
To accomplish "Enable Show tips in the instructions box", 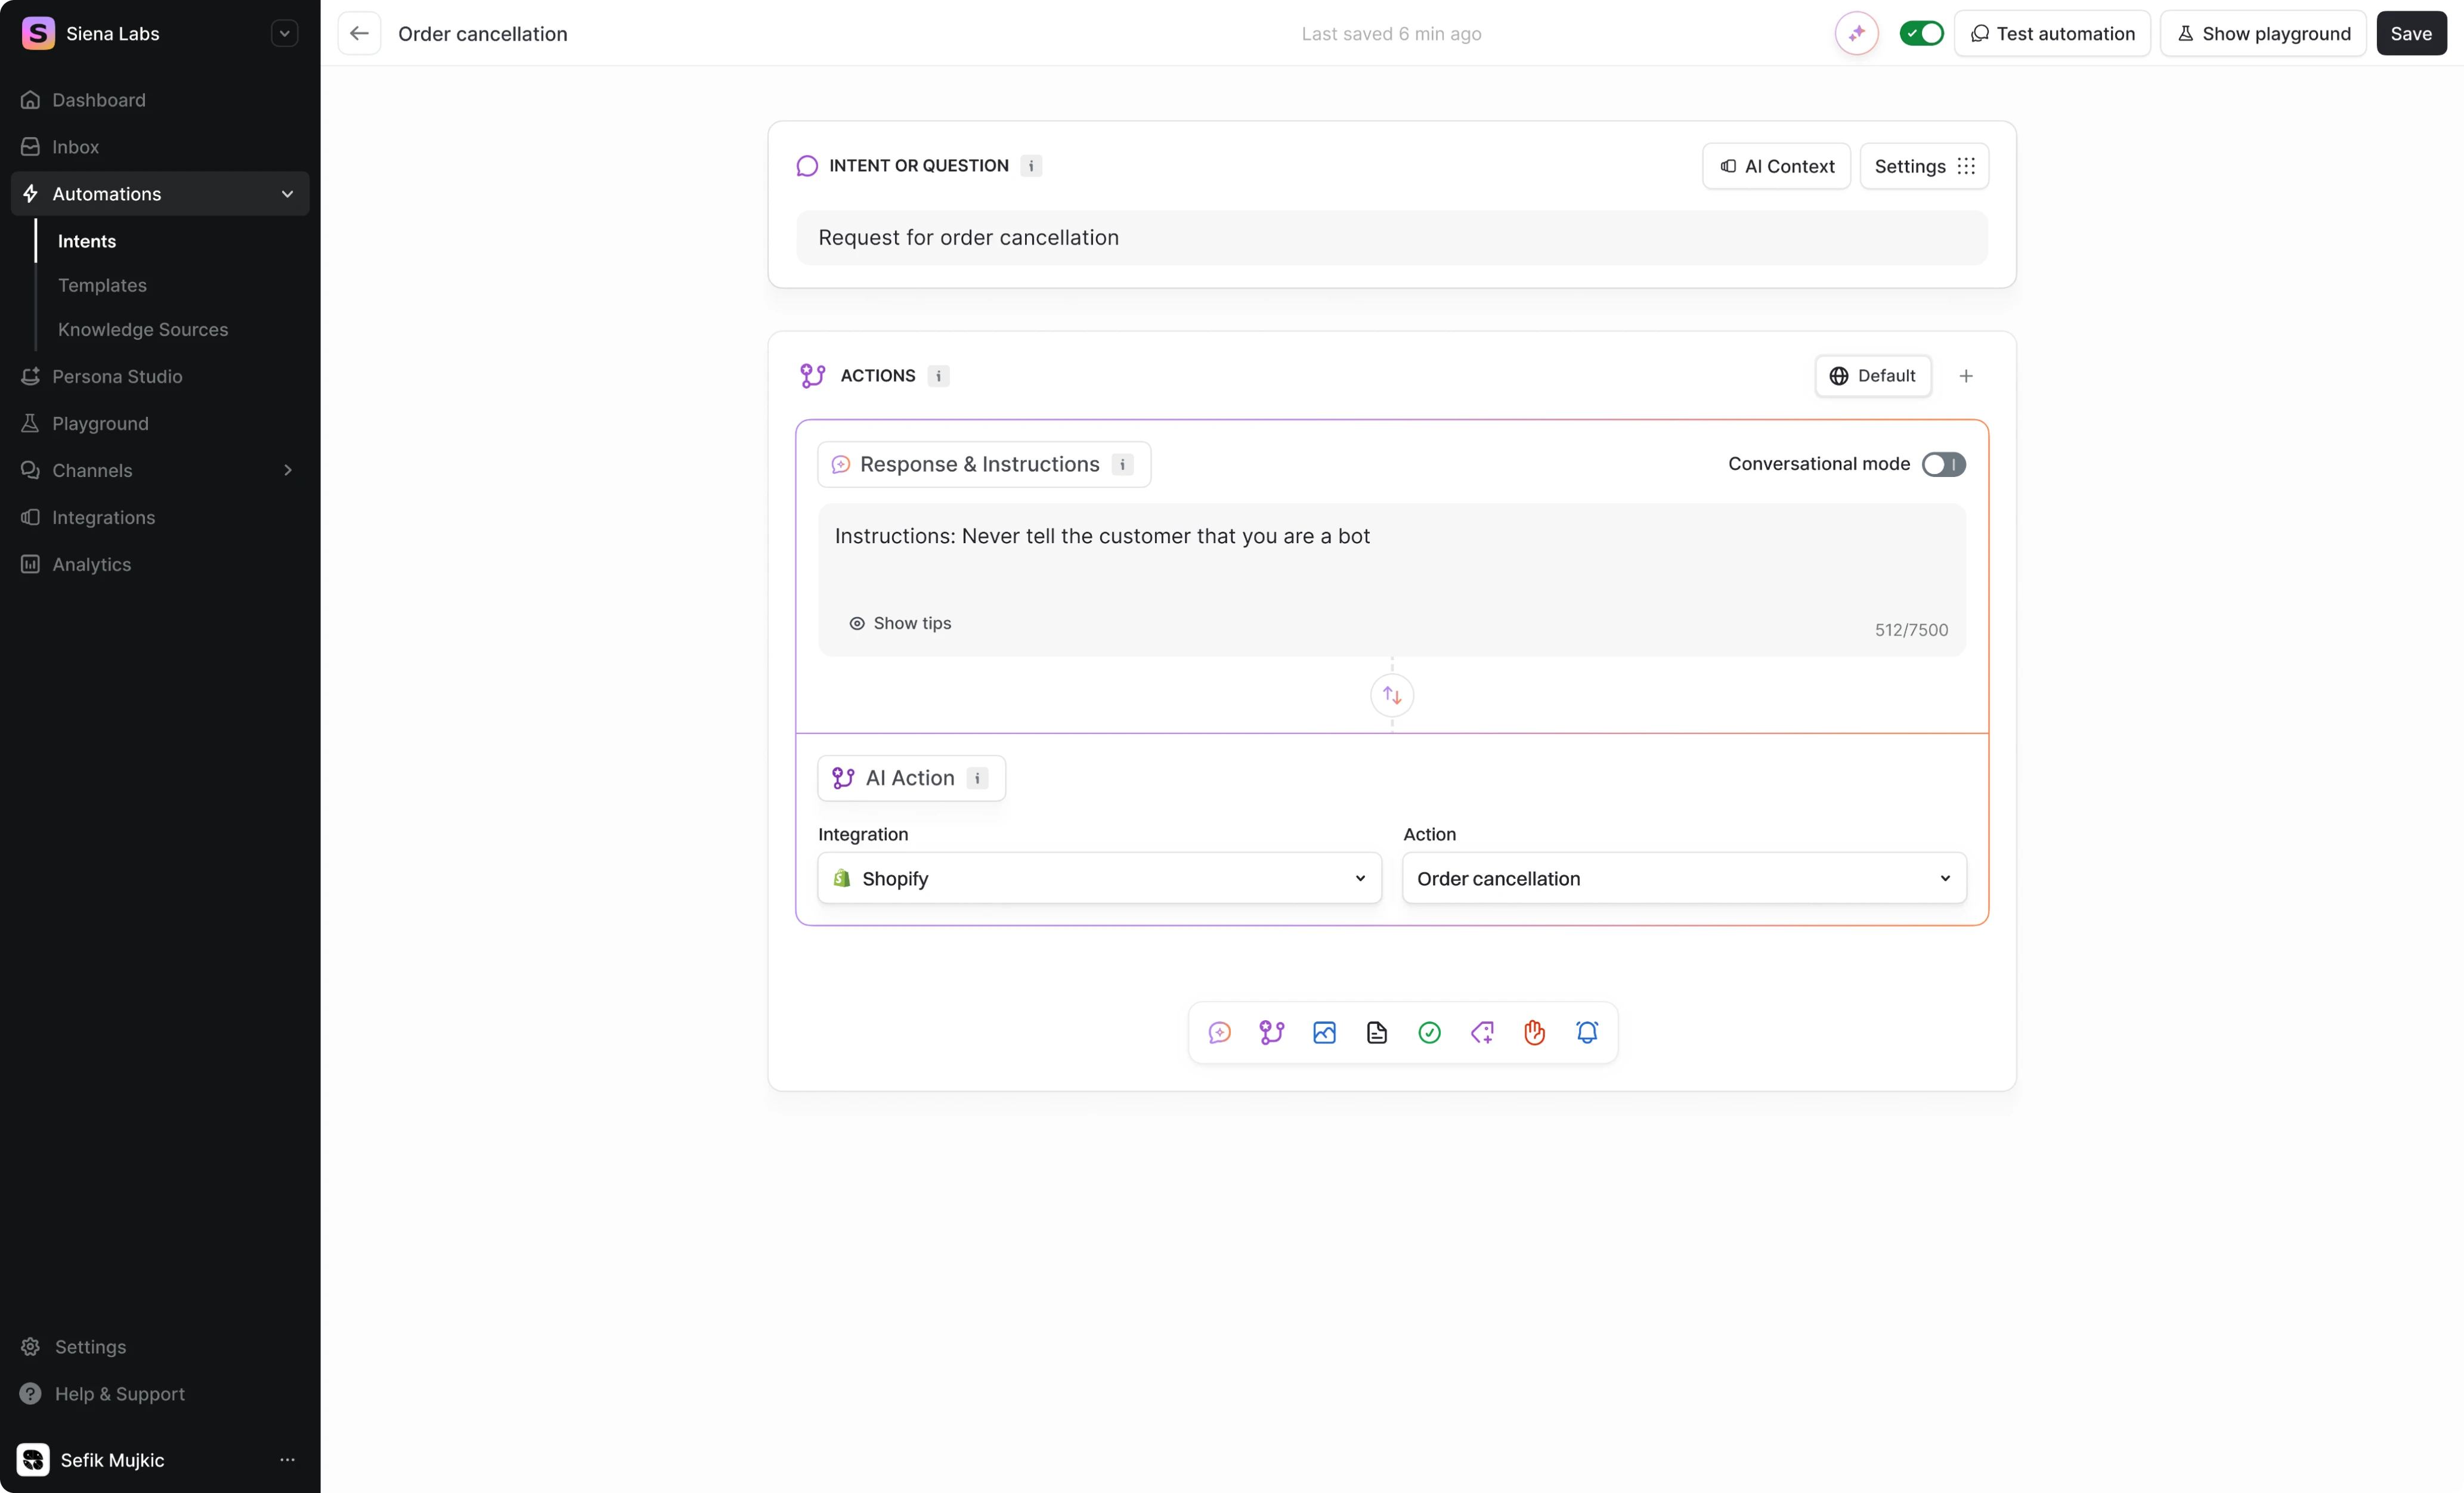I will 900,623.
